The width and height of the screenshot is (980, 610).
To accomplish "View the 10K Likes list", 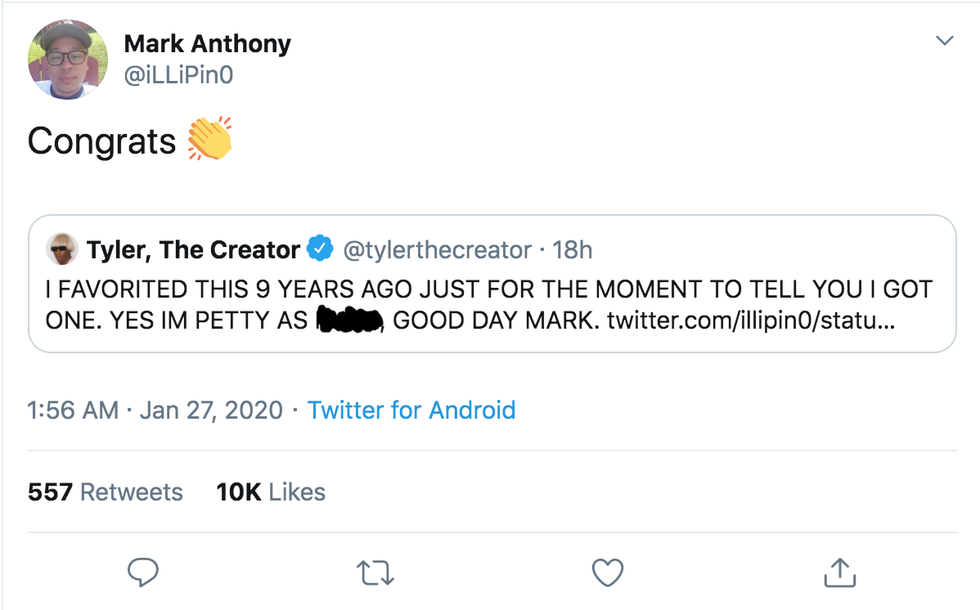I will [x=270, y=492].
